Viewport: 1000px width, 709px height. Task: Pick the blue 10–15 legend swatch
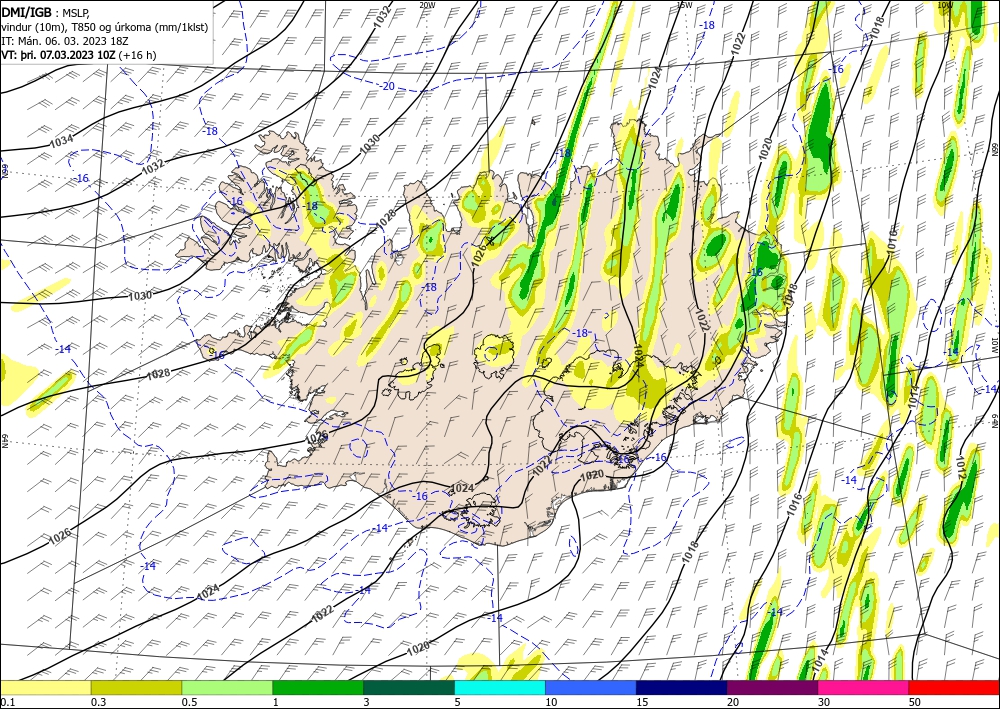(x=591, y=687)
